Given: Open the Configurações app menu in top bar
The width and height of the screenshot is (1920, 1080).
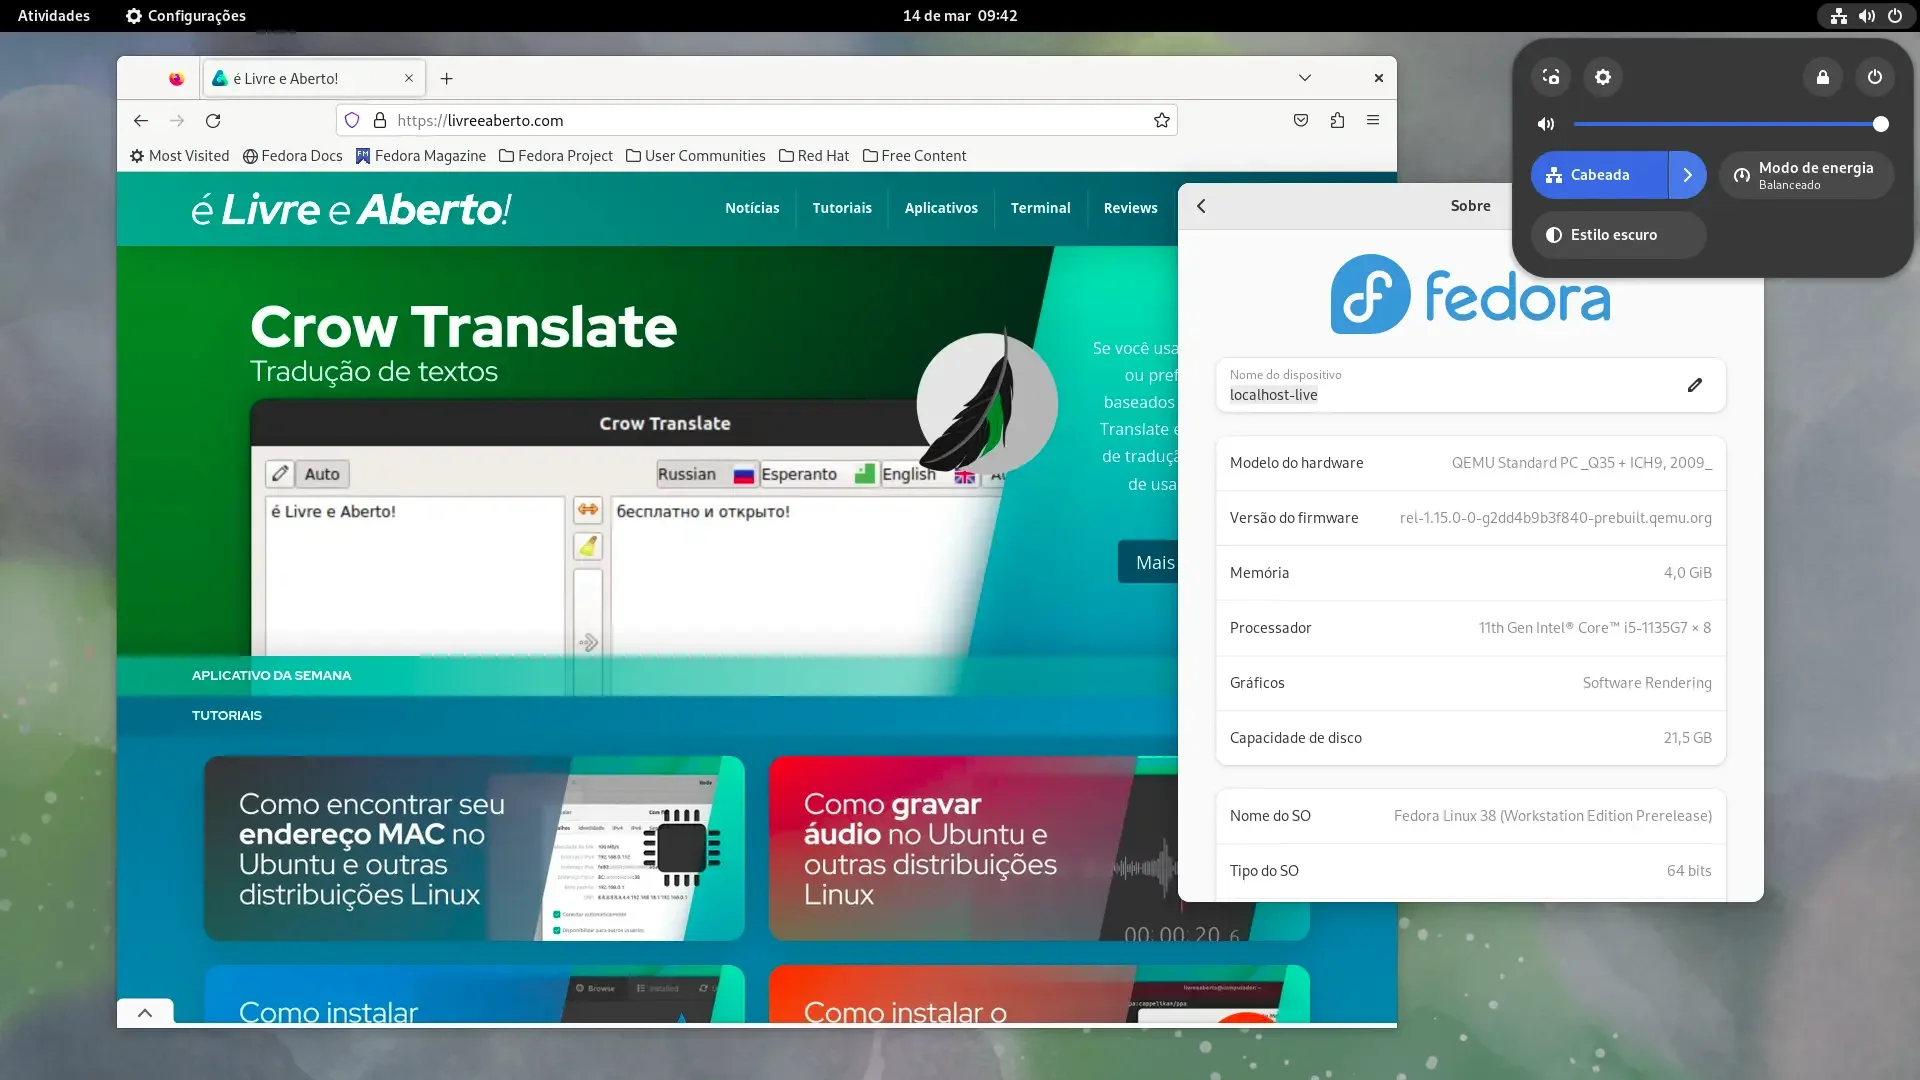Looking at the screenshot, I should pyautogui.click(x=186, y=16).
